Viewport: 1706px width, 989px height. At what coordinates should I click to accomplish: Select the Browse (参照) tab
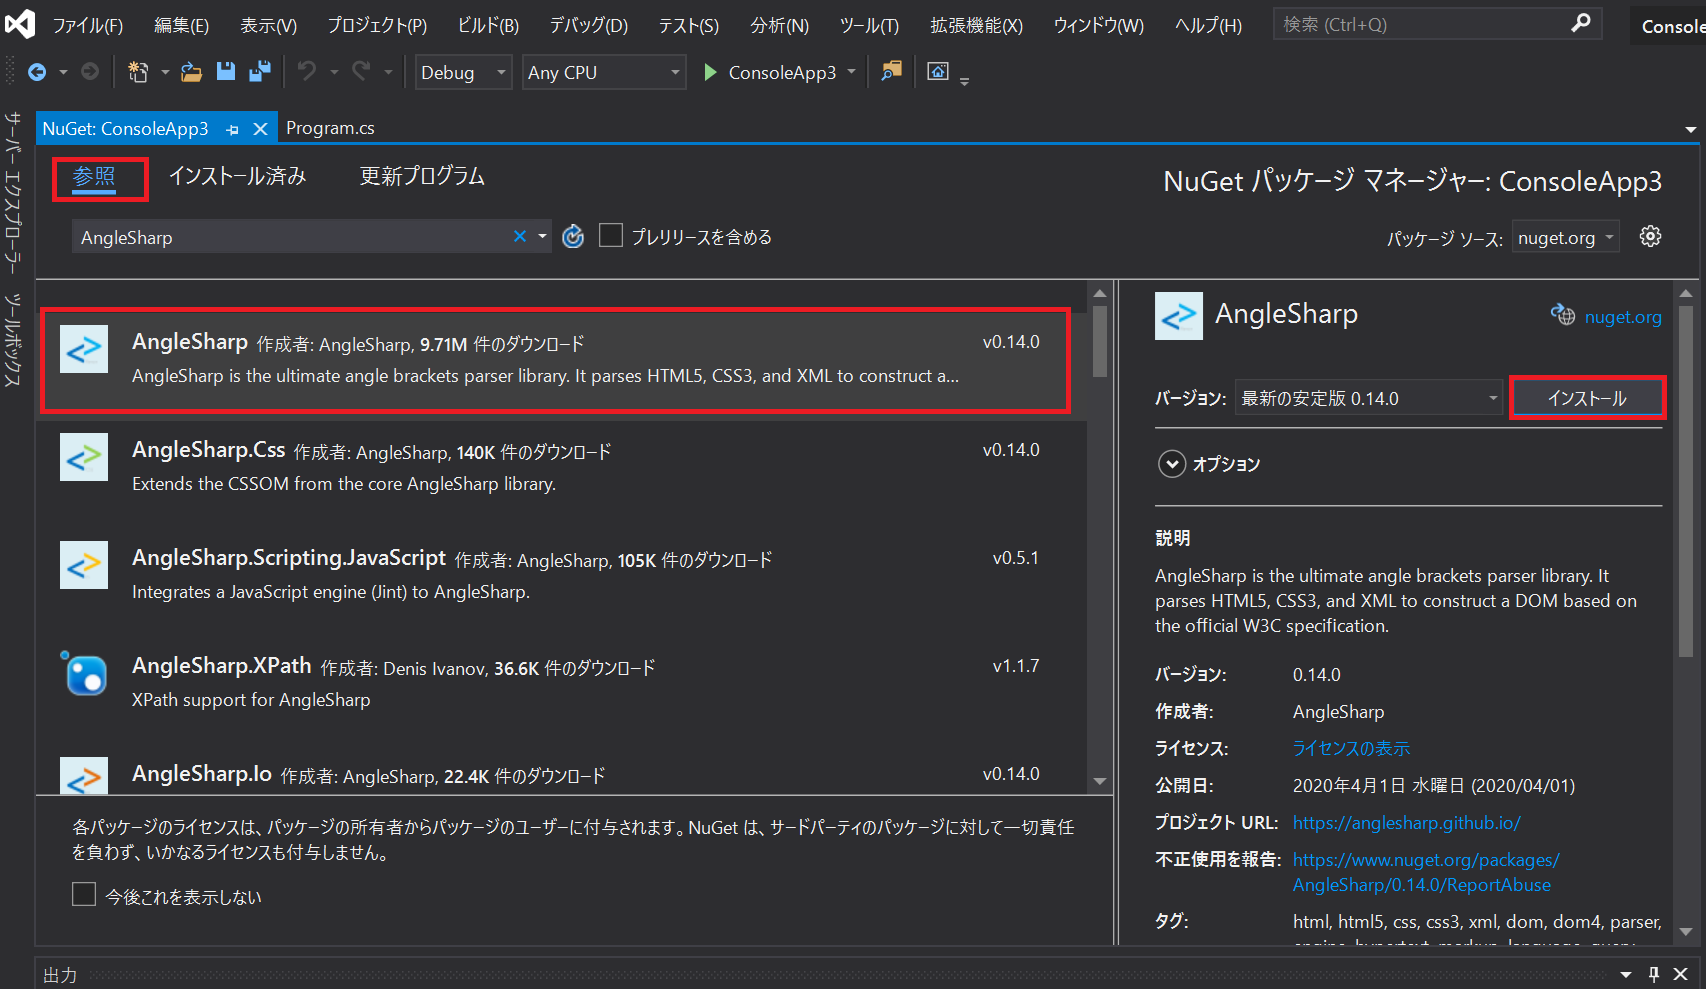(94, 176)
